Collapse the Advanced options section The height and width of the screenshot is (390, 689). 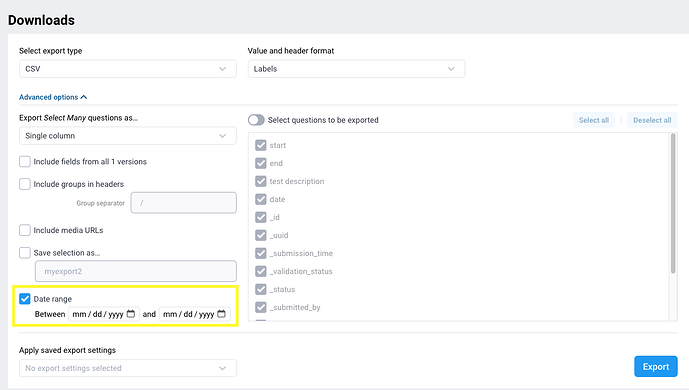pyautogui.click(x=53, y=97)
